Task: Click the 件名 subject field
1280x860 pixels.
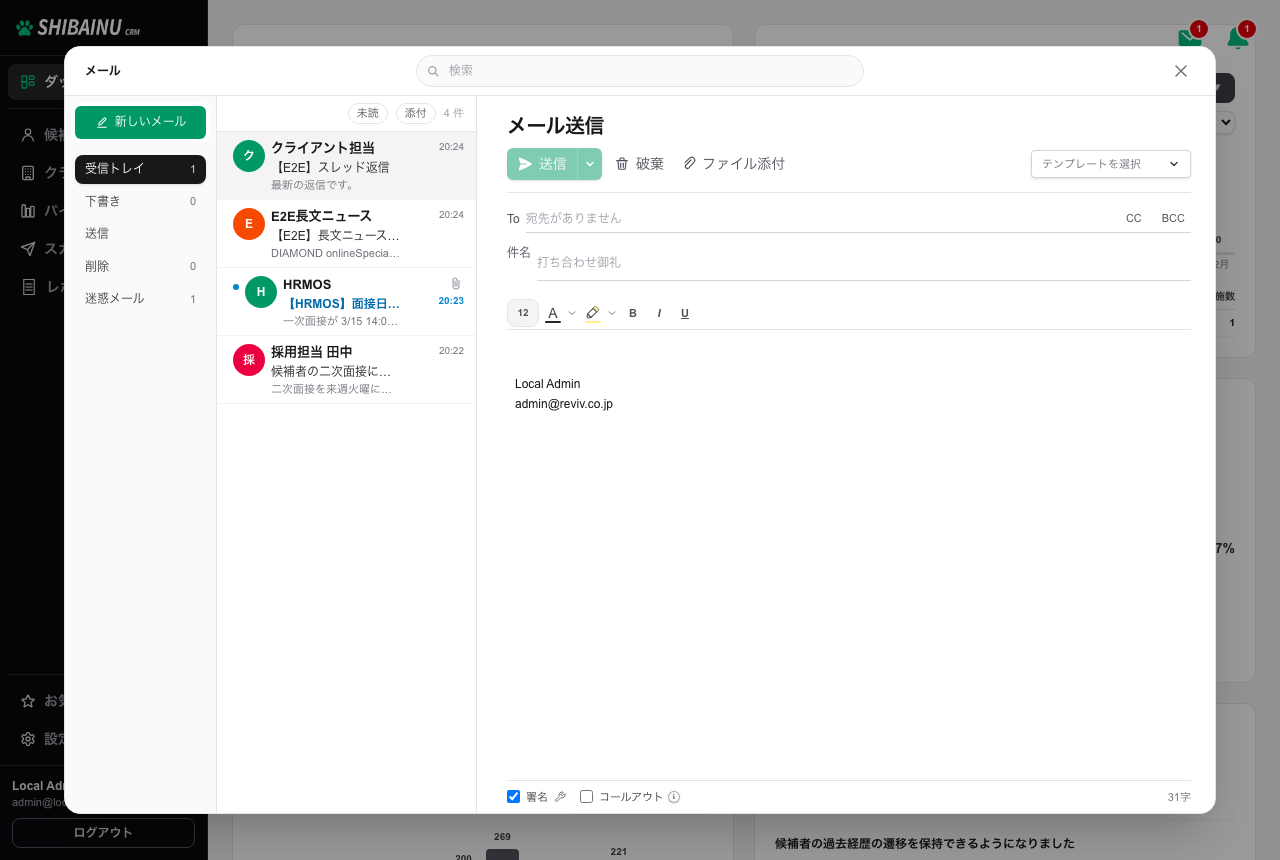Action: tap(863, 262)
